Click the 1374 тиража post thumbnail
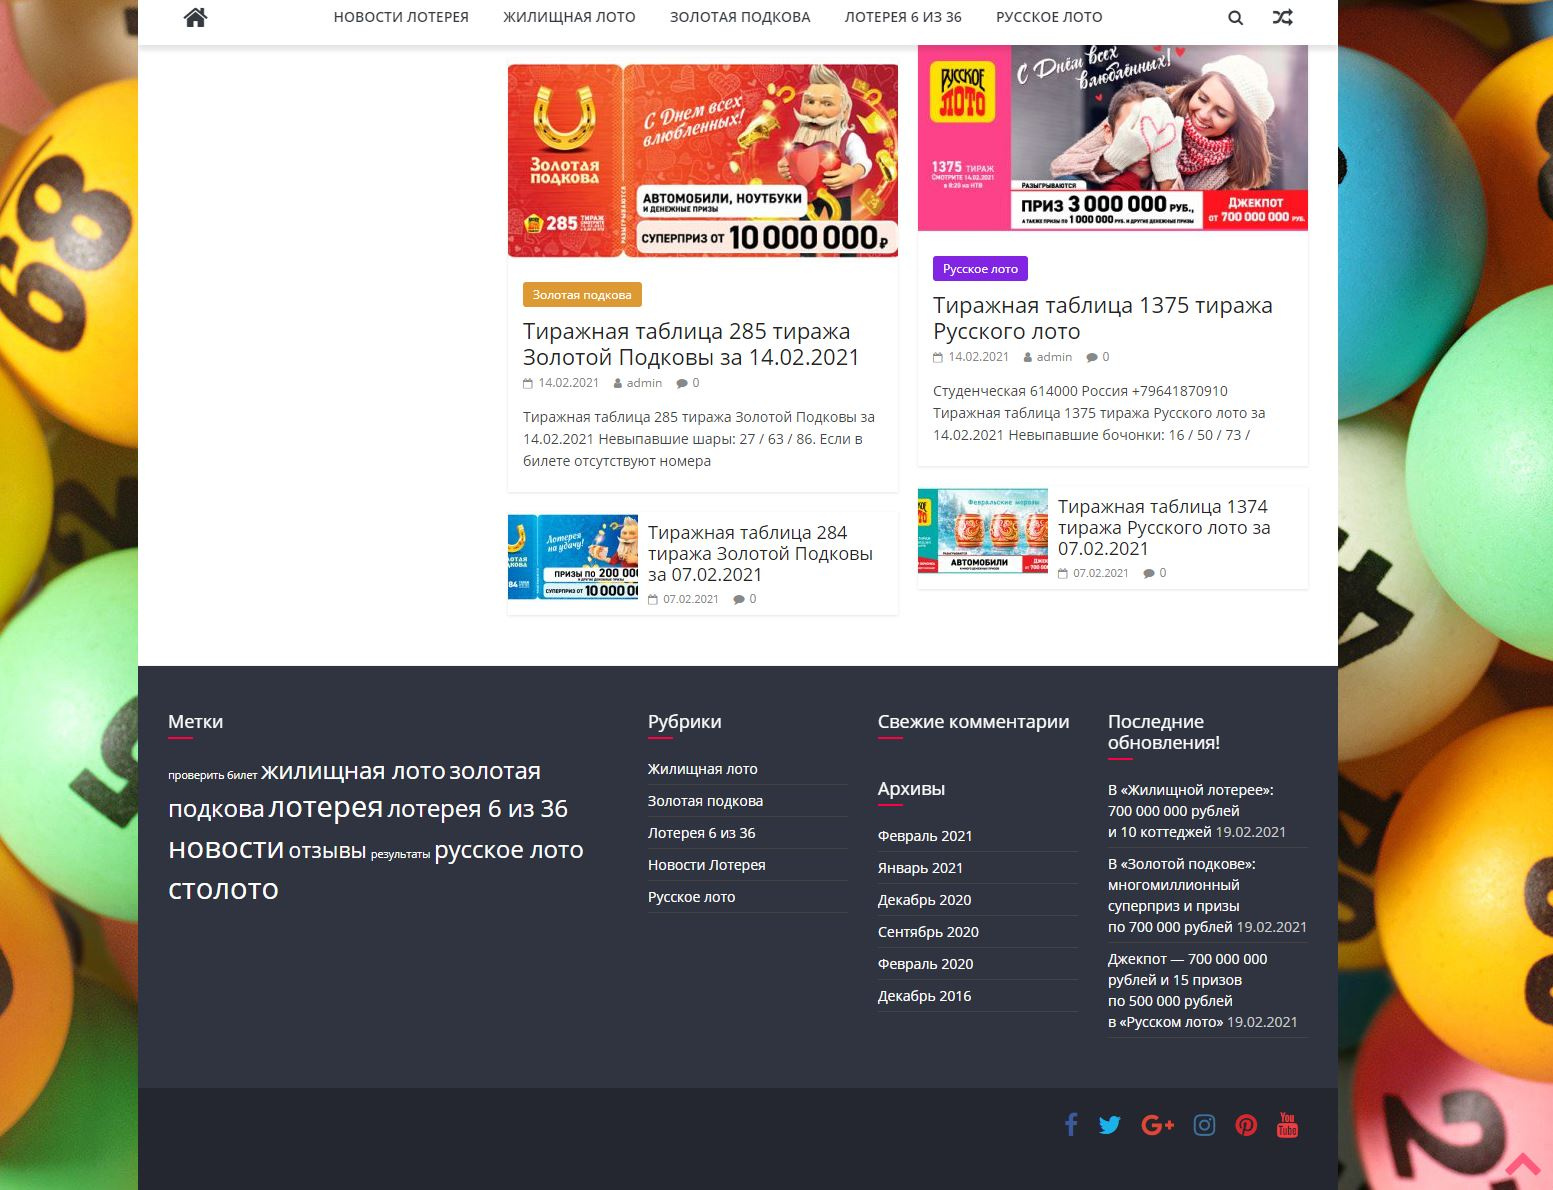Viewport: 1553px width, 1190px height. [983, 531]
